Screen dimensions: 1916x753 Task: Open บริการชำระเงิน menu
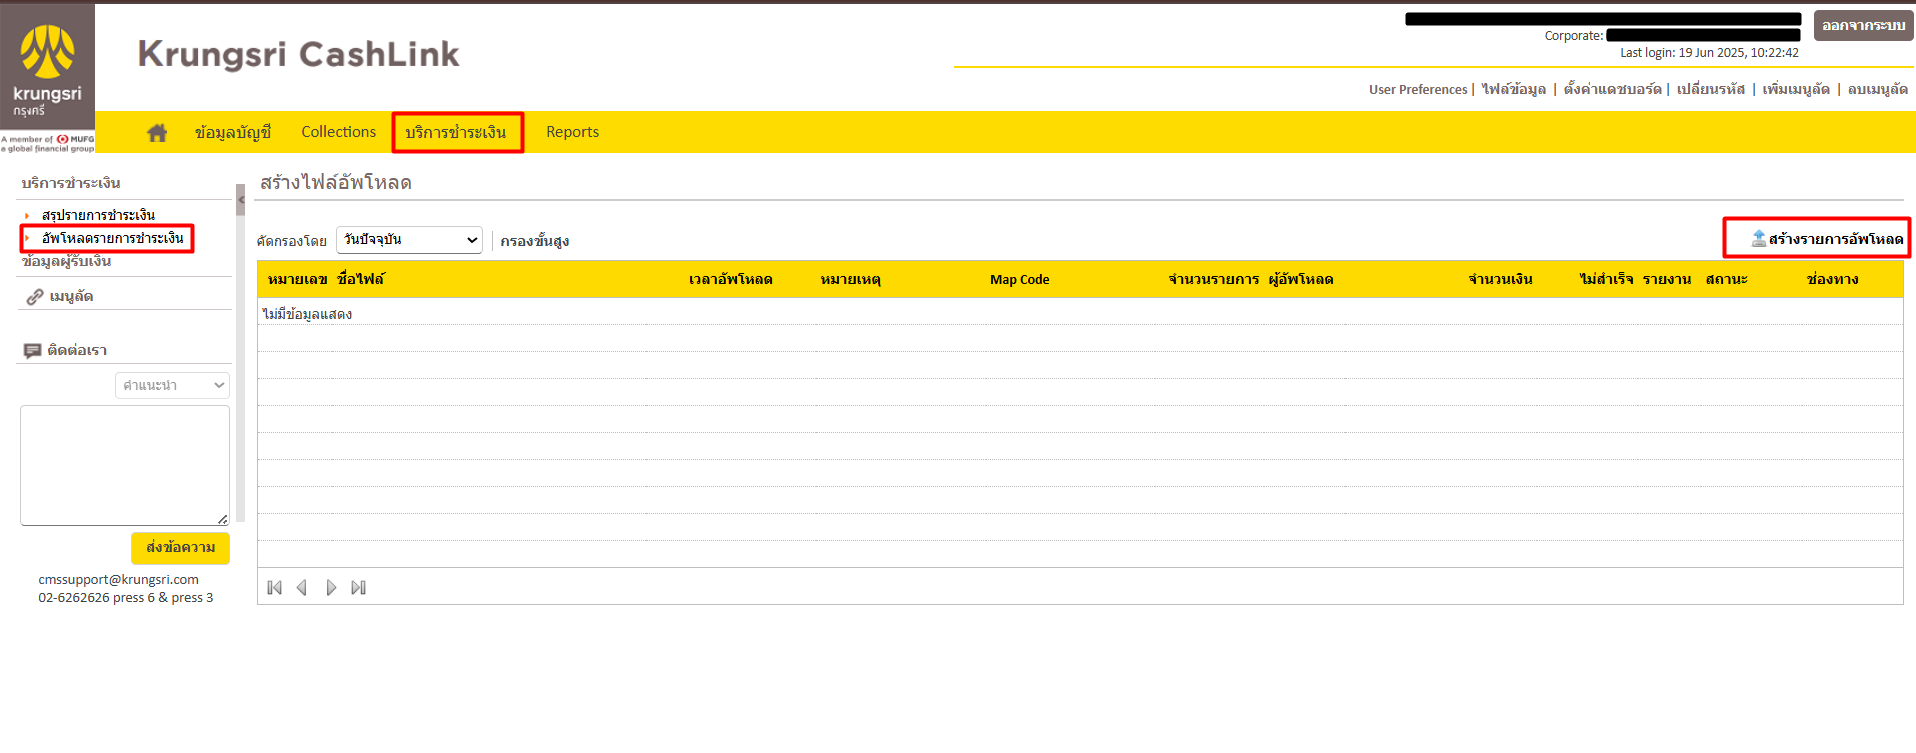click(x=456, y=132)
